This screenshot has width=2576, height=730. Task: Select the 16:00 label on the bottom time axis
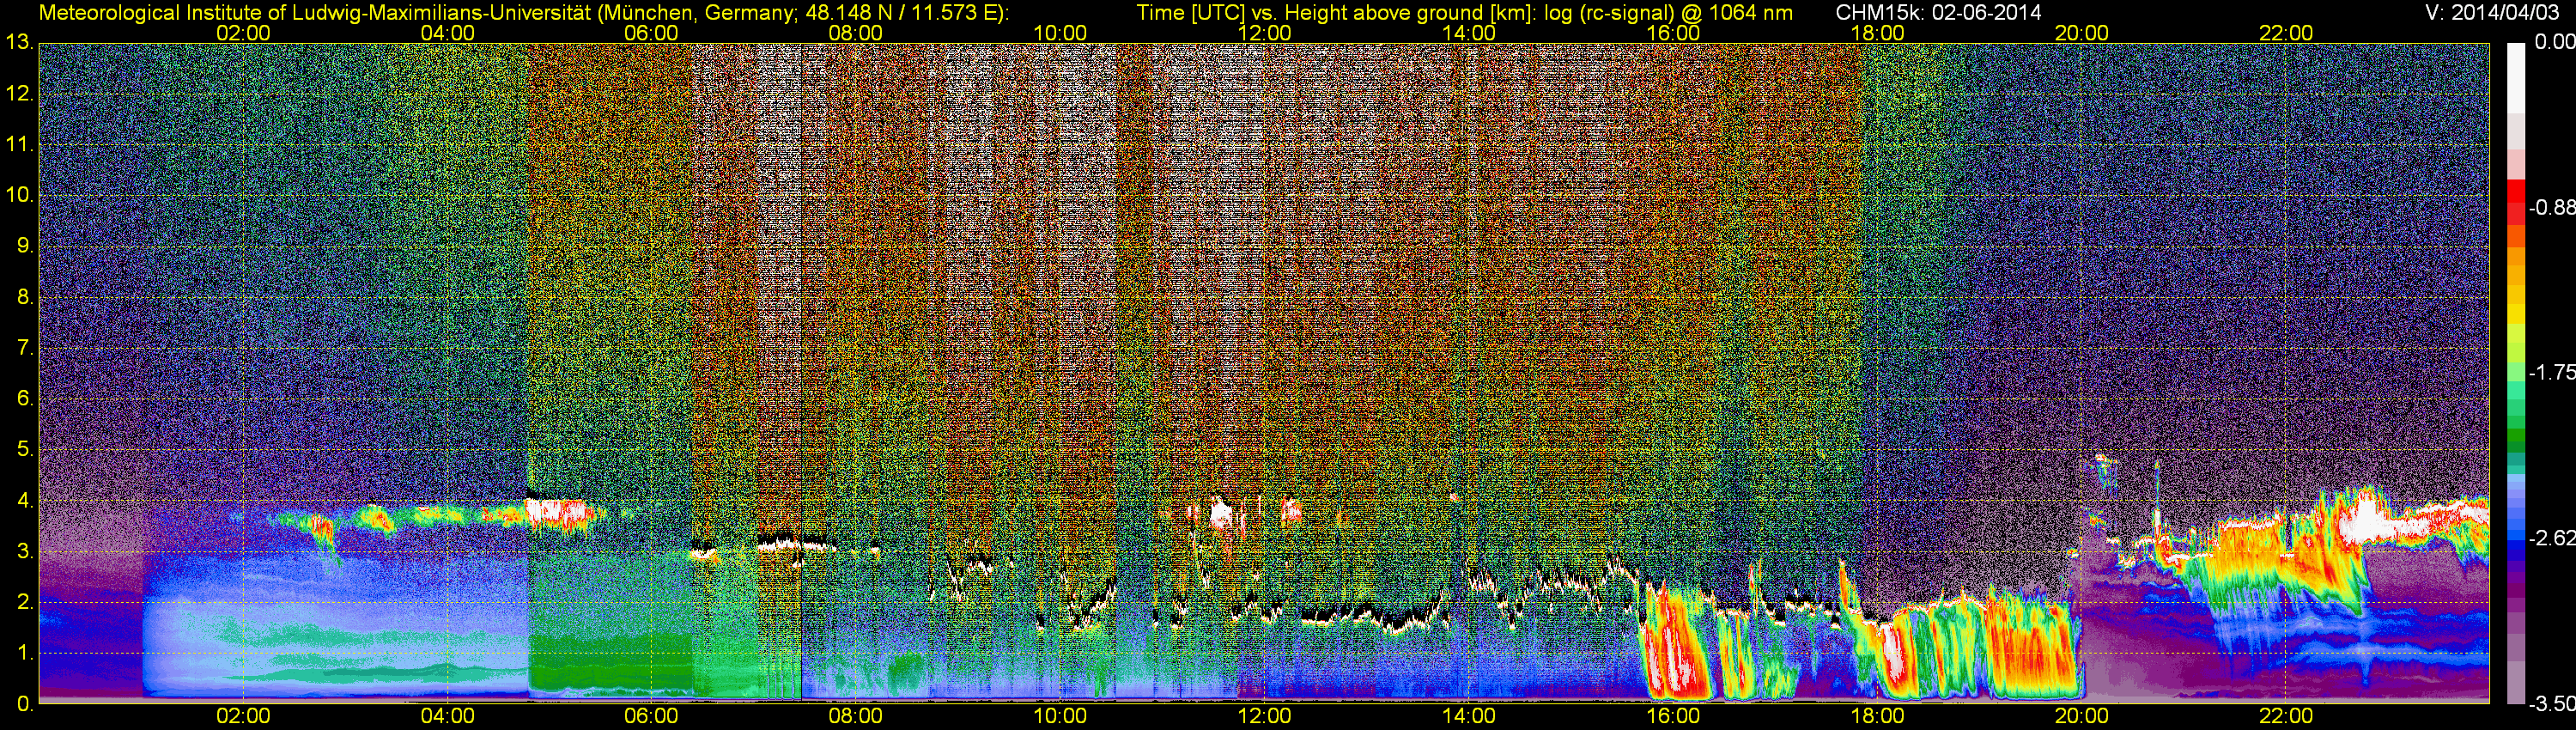[1673, 717]
